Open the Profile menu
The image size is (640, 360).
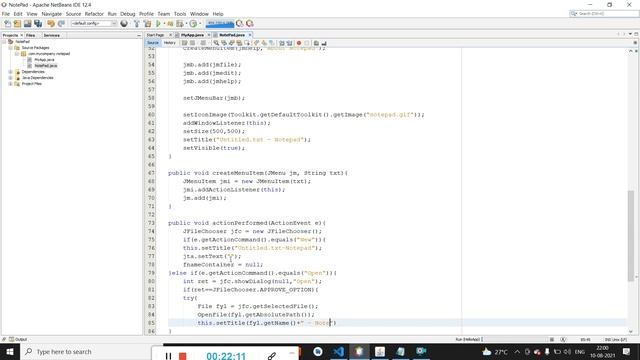click(x=146, y=14)
